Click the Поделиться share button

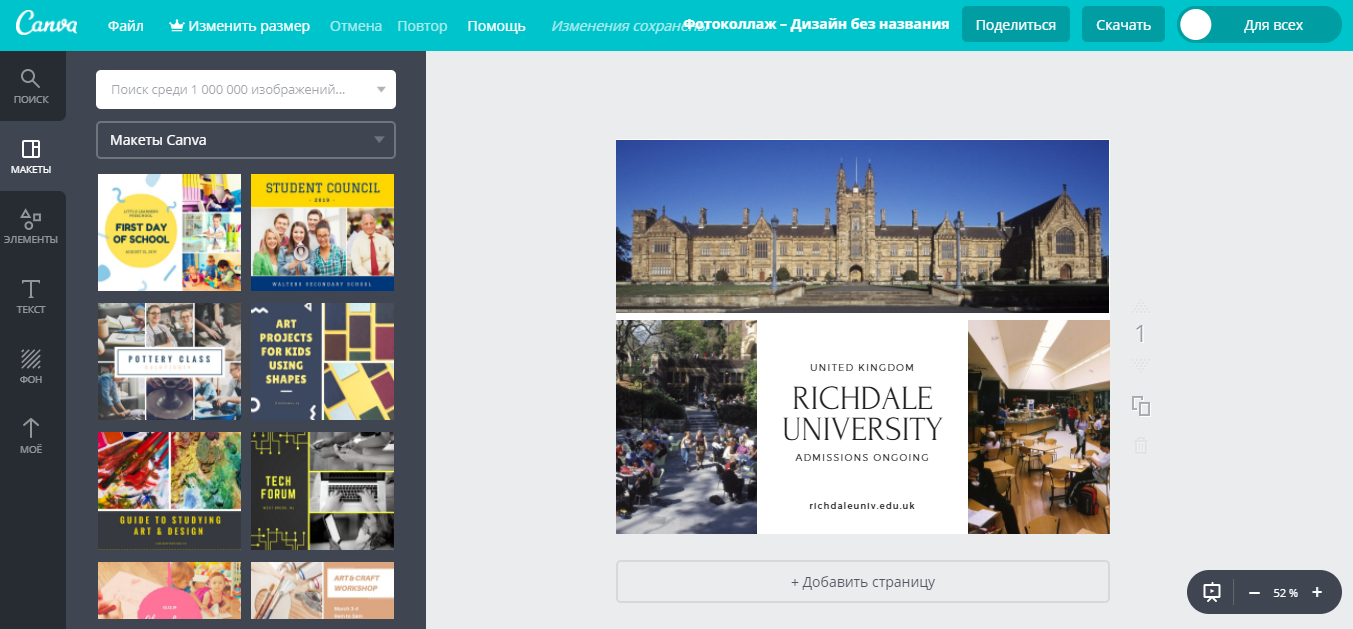pos(1015,25)
